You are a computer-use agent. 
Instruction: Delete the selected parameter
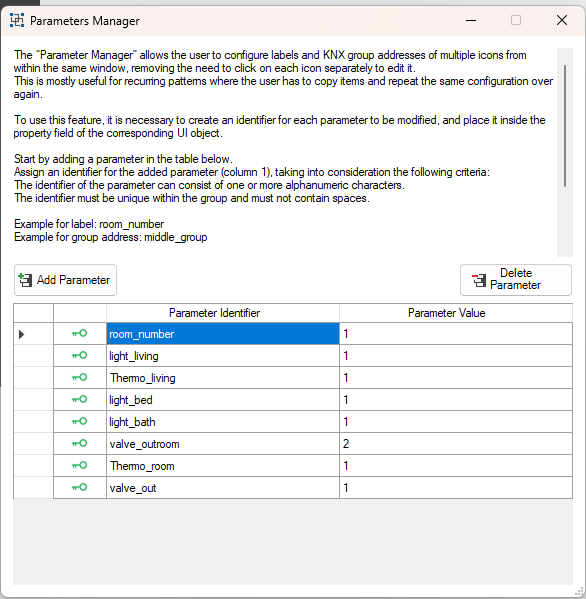[516, 280]
